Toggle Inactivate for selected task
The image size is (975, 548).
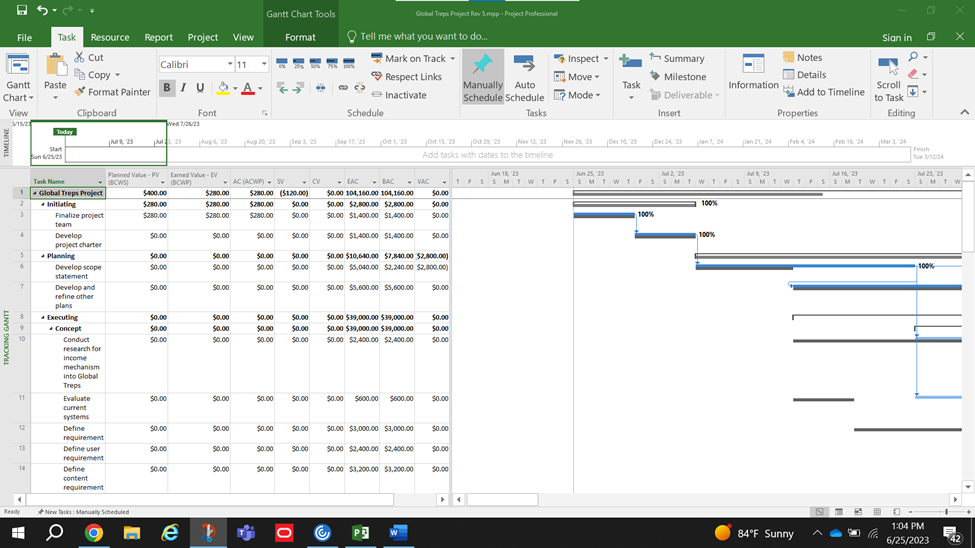399,95
